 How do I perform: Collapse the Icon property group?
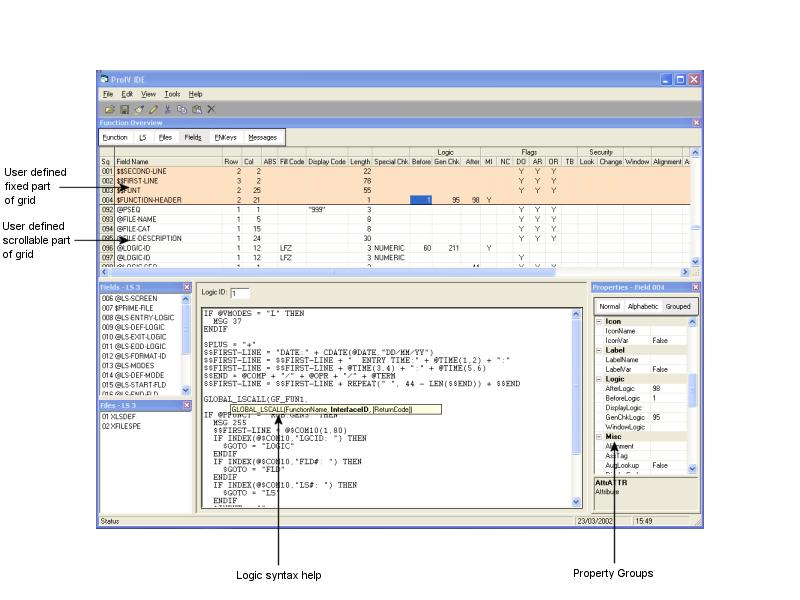[x=599, y=321]
